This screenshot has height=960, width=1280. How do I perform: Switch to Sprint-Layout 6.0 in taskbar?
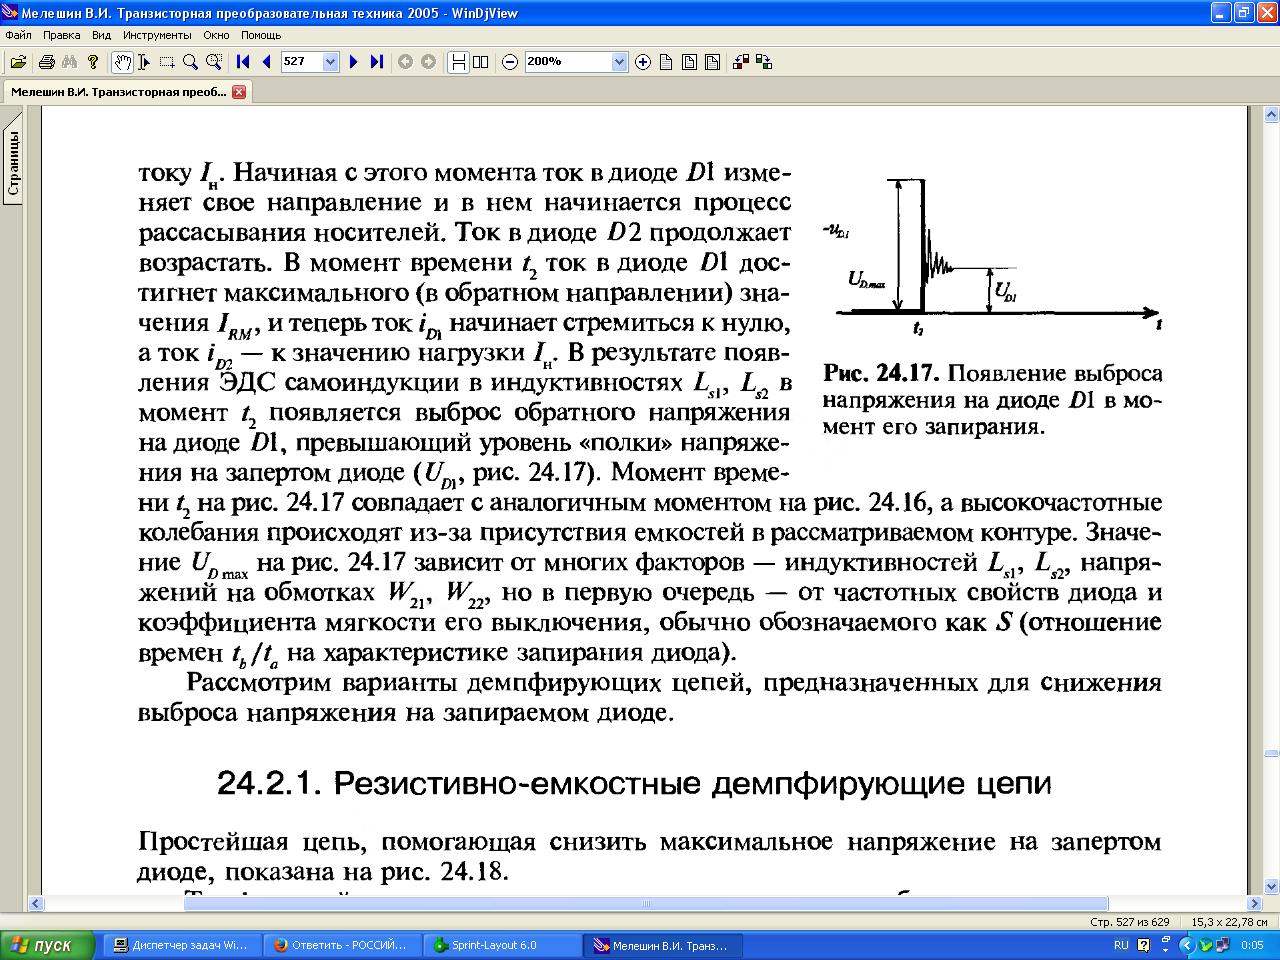pyautogui.click(x=504, y=945)
